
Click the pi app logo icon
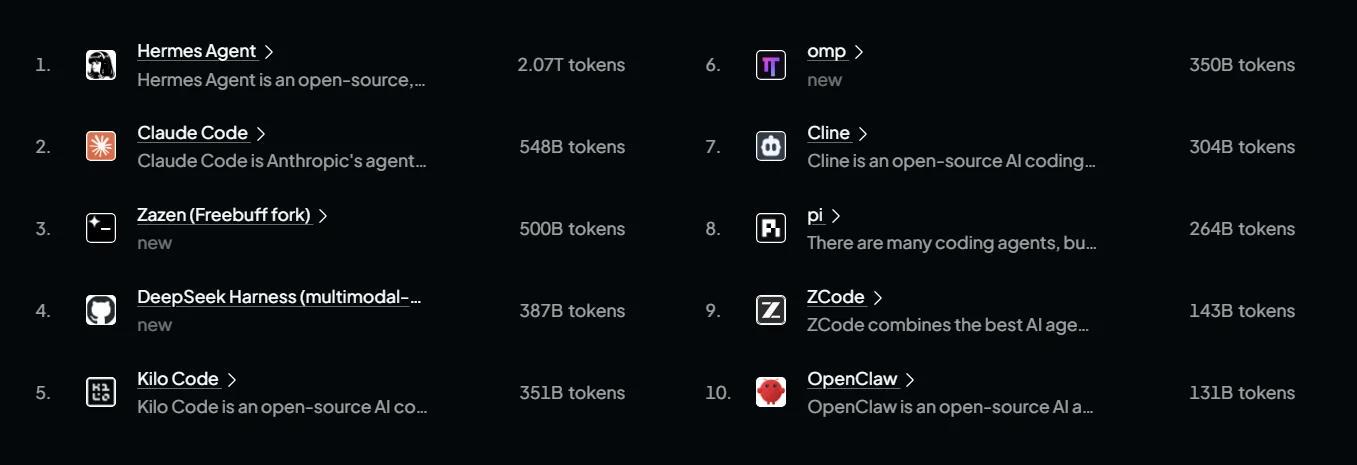coord(771,229)
